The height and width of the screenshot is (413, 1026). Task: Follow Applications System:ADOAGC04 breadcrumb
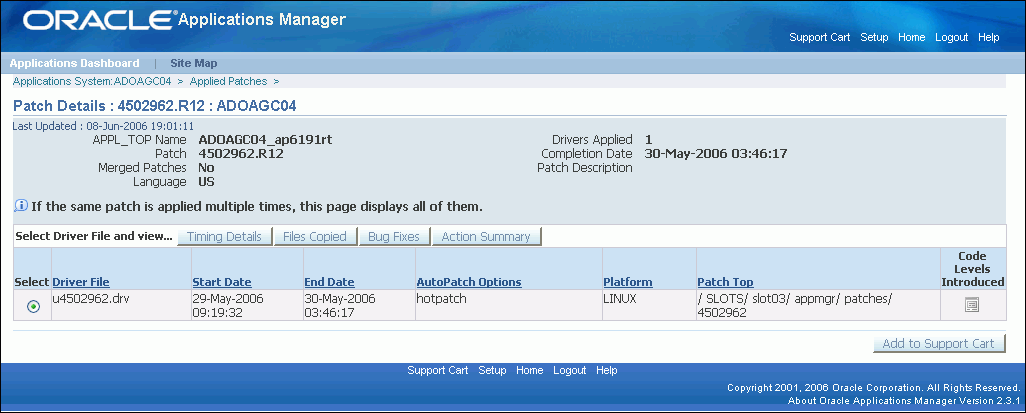(x=92, y=82)
